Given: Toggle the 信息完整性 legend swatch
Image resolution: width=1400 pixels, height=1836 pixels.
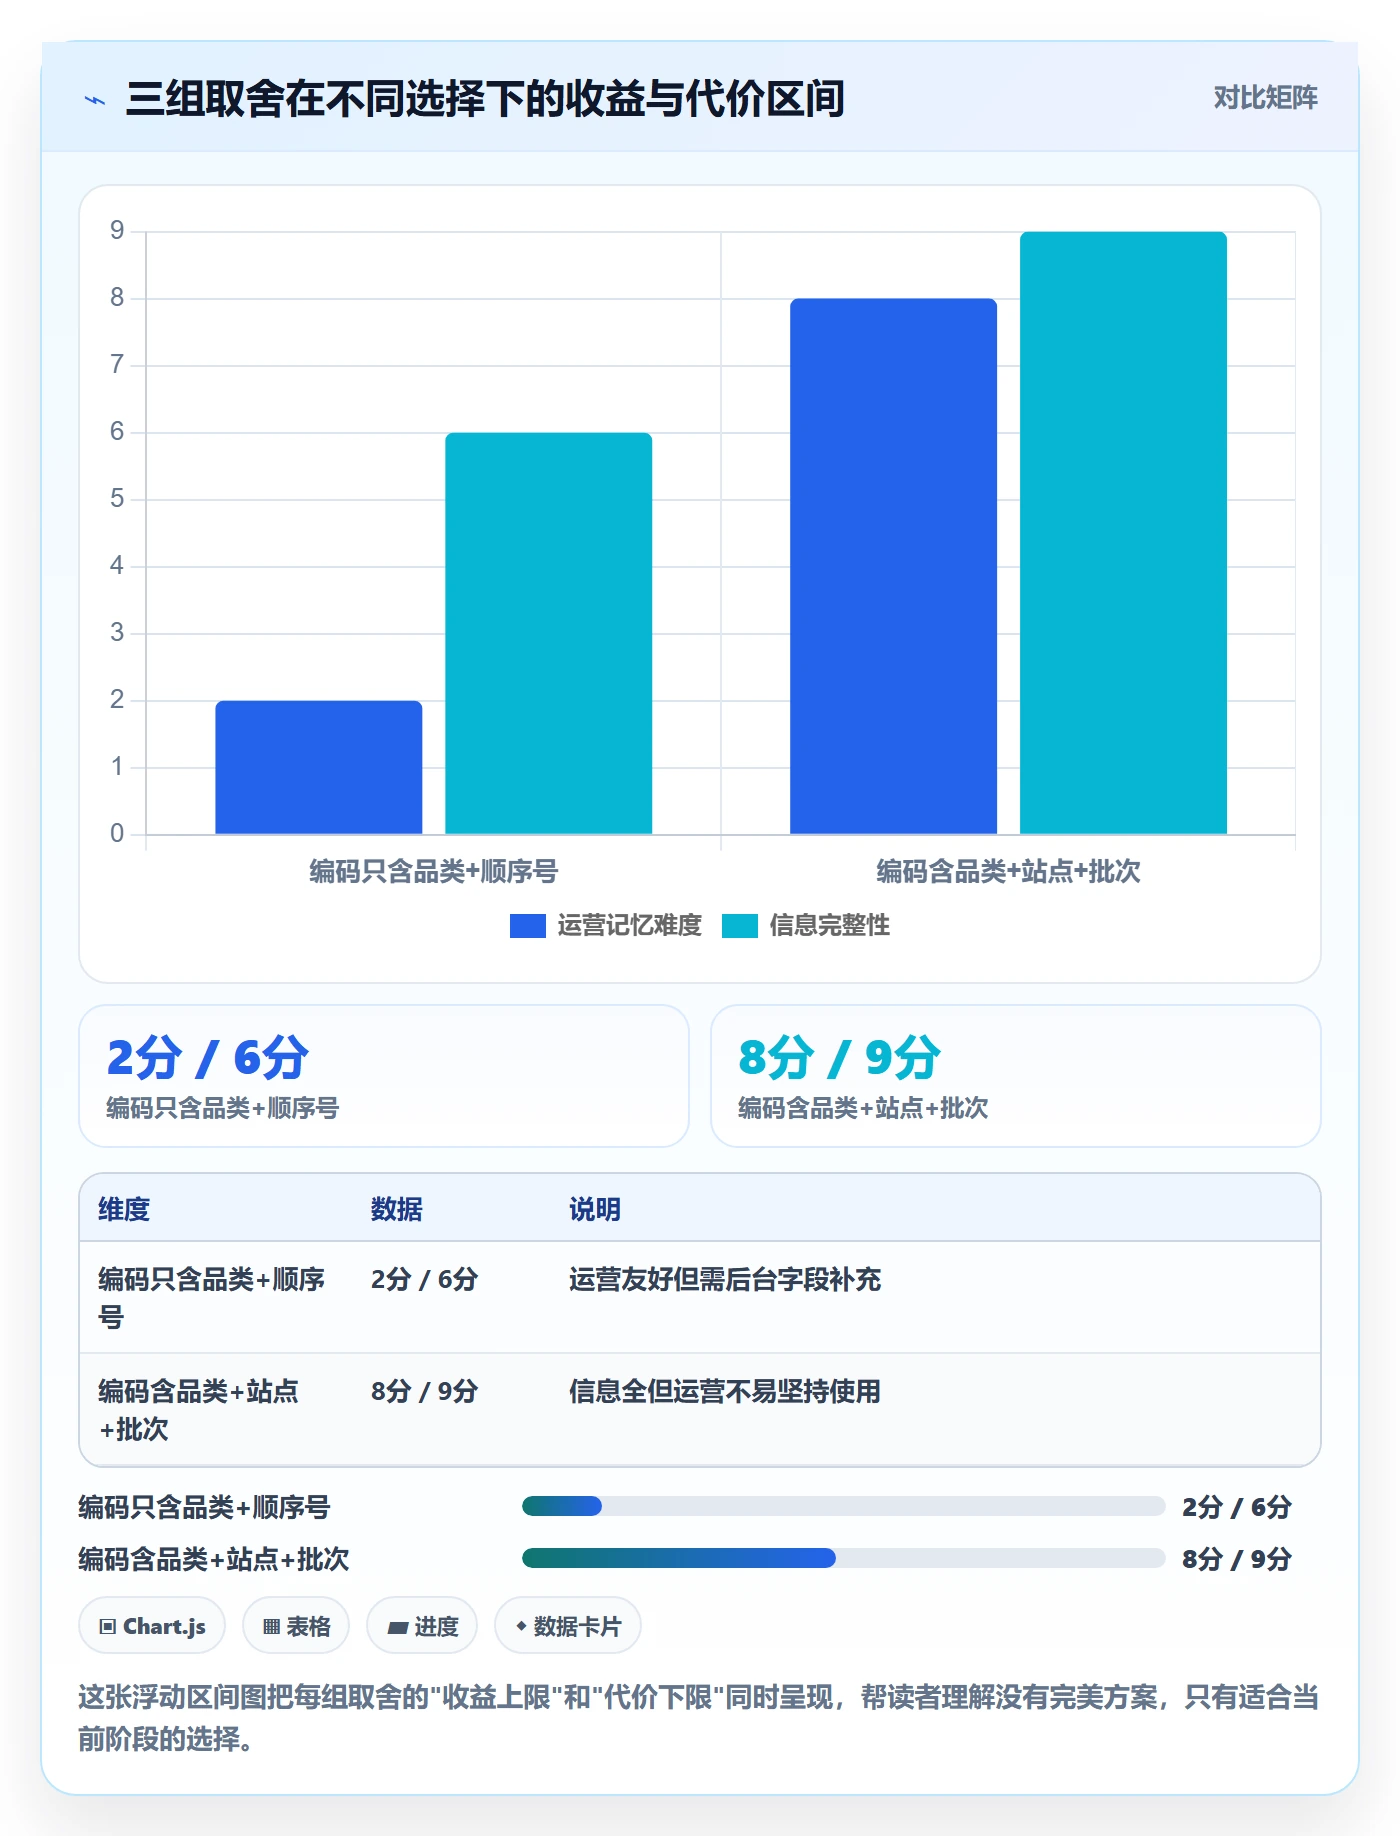Looking at the screenshot, I should (x=739, y=926).
